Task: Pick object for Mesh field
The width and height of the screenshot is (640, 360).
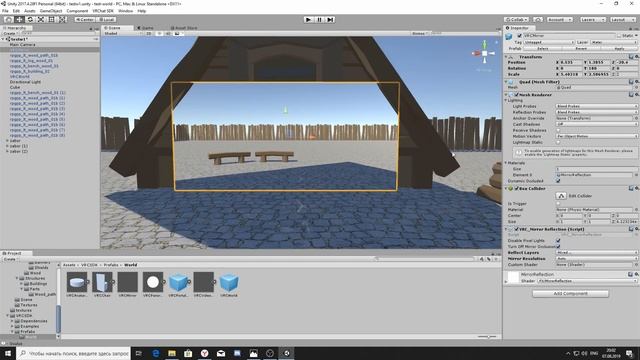Action: tap(636, 87)
